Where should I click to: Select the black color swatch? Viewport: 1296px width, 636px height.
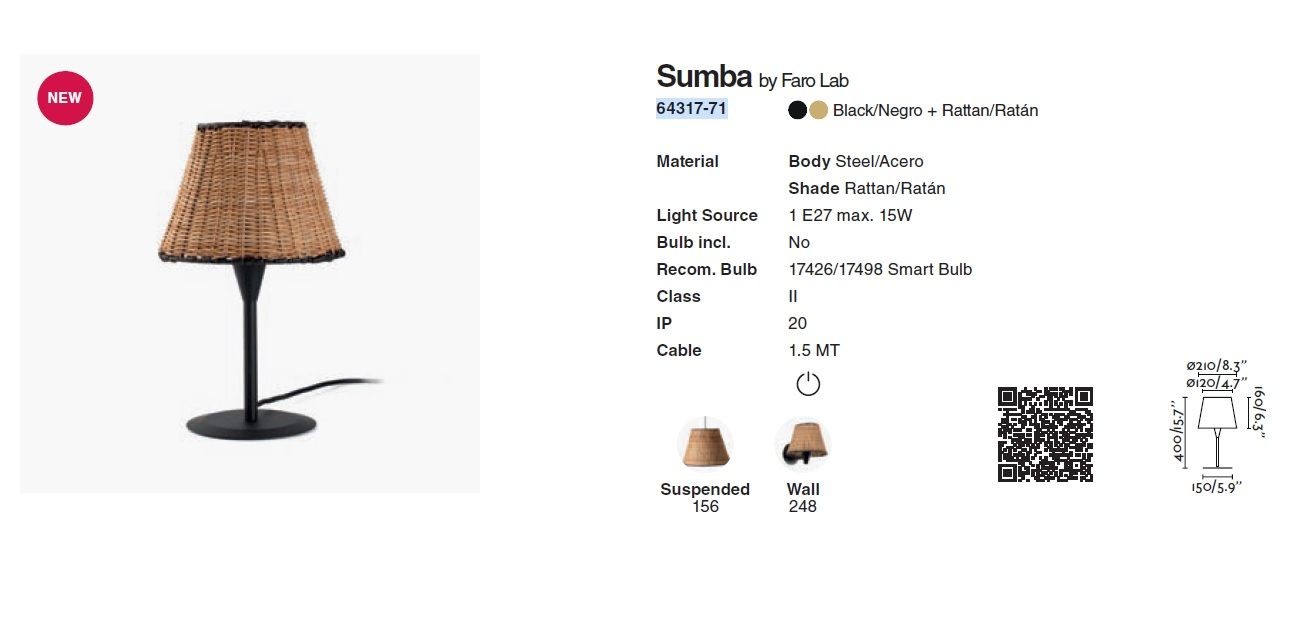pyautogui.click(x=798, y=110)
